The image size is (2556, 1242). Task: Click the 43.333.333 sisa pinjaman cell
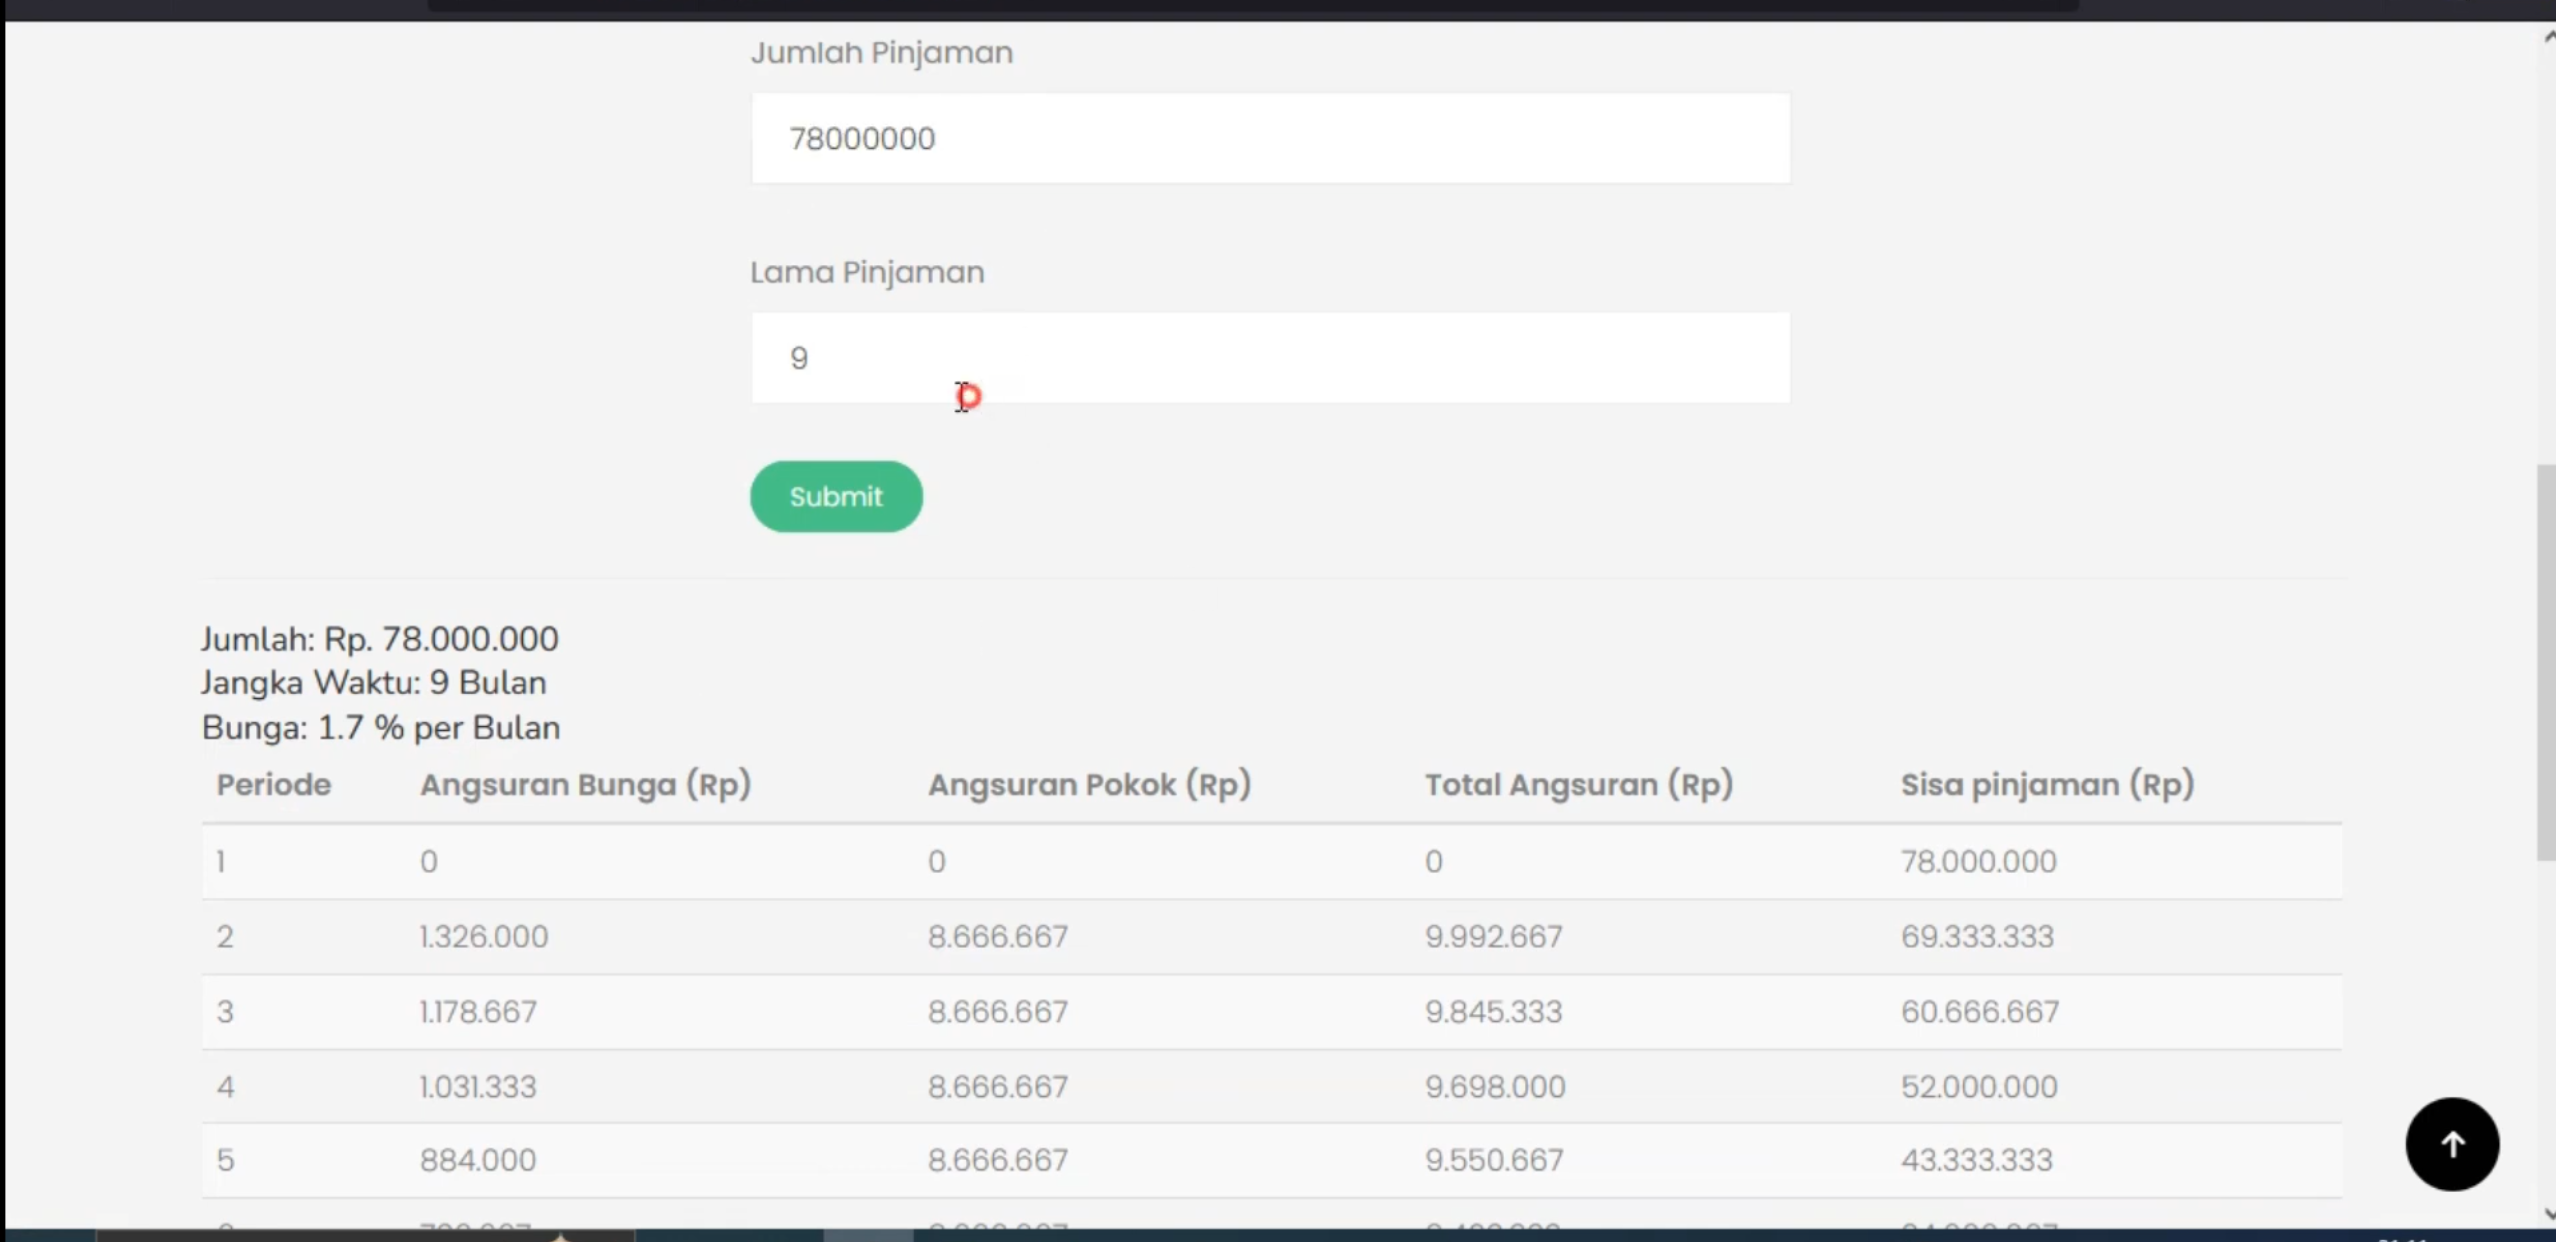pos(1976,1160)
